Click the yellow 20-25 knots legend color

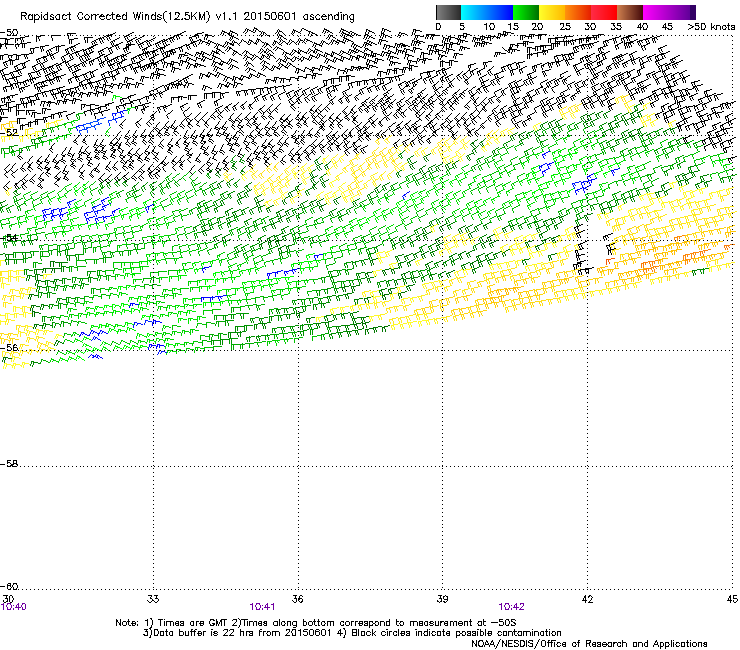coord(552,12)
